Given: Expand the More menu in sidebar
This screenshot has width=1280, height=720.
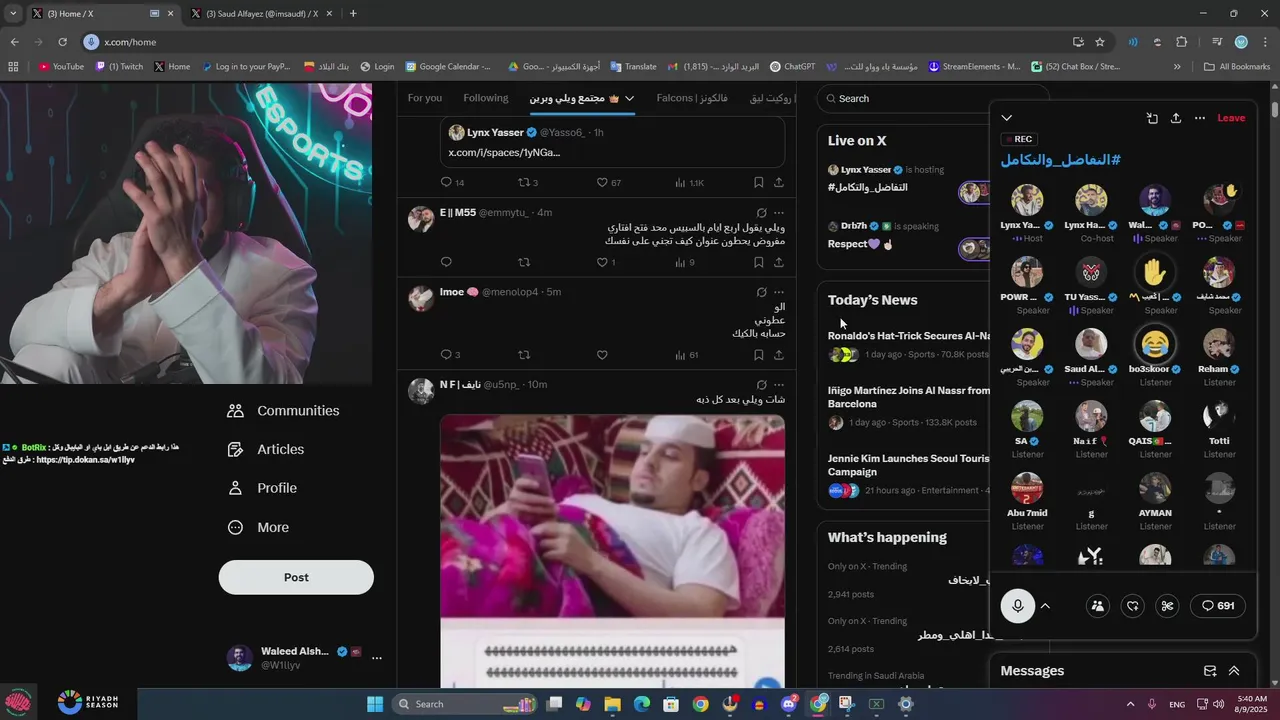Looking at the screenshot, I should (x=258, y=527).
